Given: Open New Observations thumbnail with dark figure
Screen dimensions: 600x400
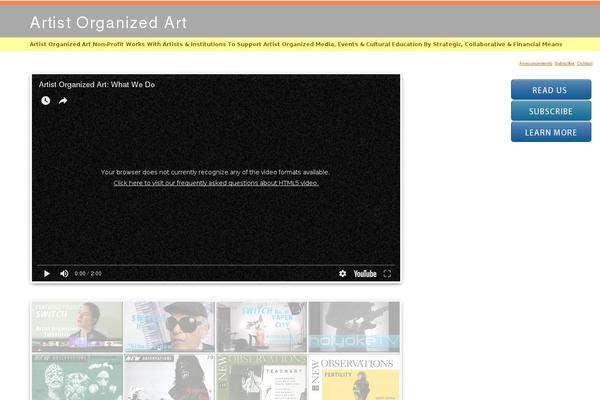Looking at the screenshot, I should [170, 377].
